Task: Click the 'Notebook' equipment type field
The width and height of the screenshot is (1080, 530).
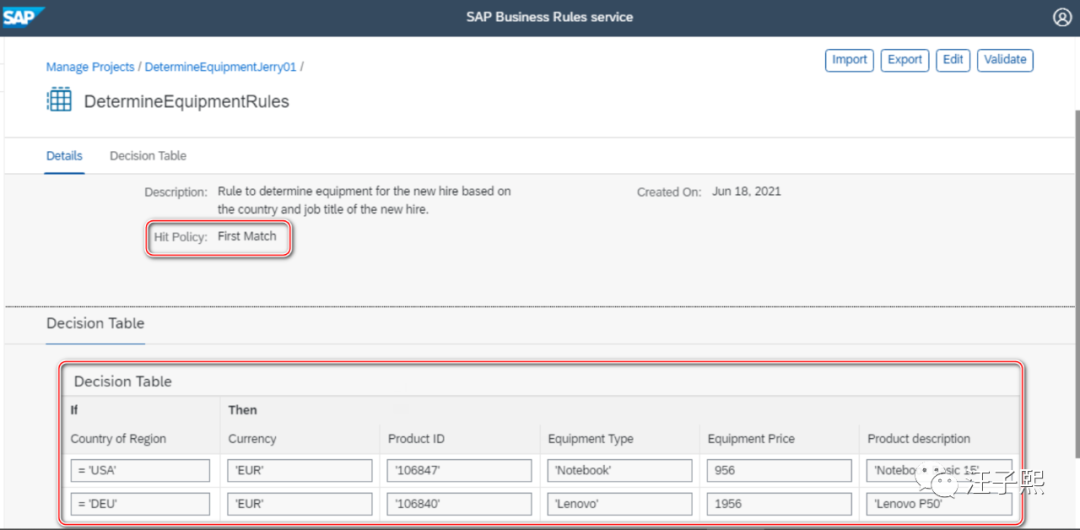Action: [x=620, y=471]
